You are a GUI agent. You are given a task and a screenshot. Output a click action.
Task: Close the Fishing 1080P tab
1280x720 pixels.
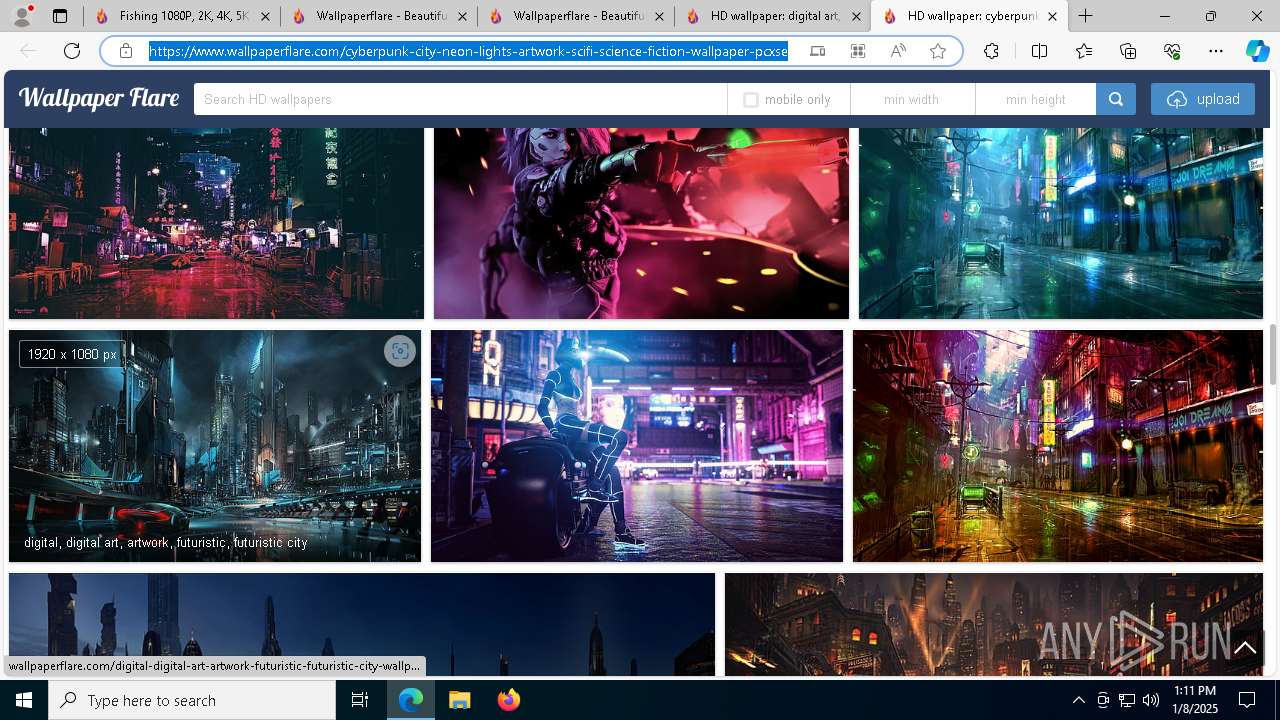(x=264, y=16)
